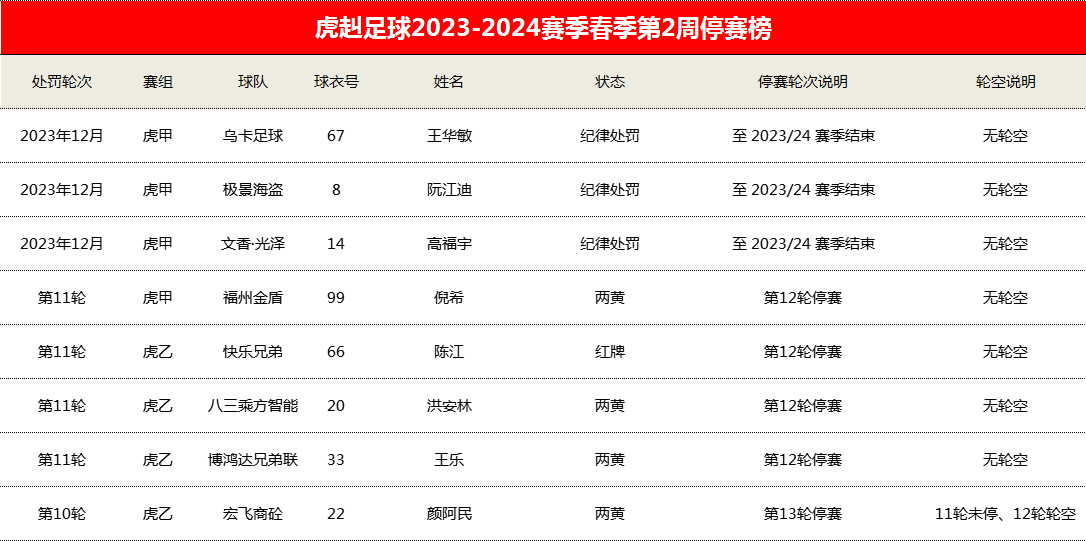Click 无轮空 in 陈江 row

click(x=1005, y=352)
